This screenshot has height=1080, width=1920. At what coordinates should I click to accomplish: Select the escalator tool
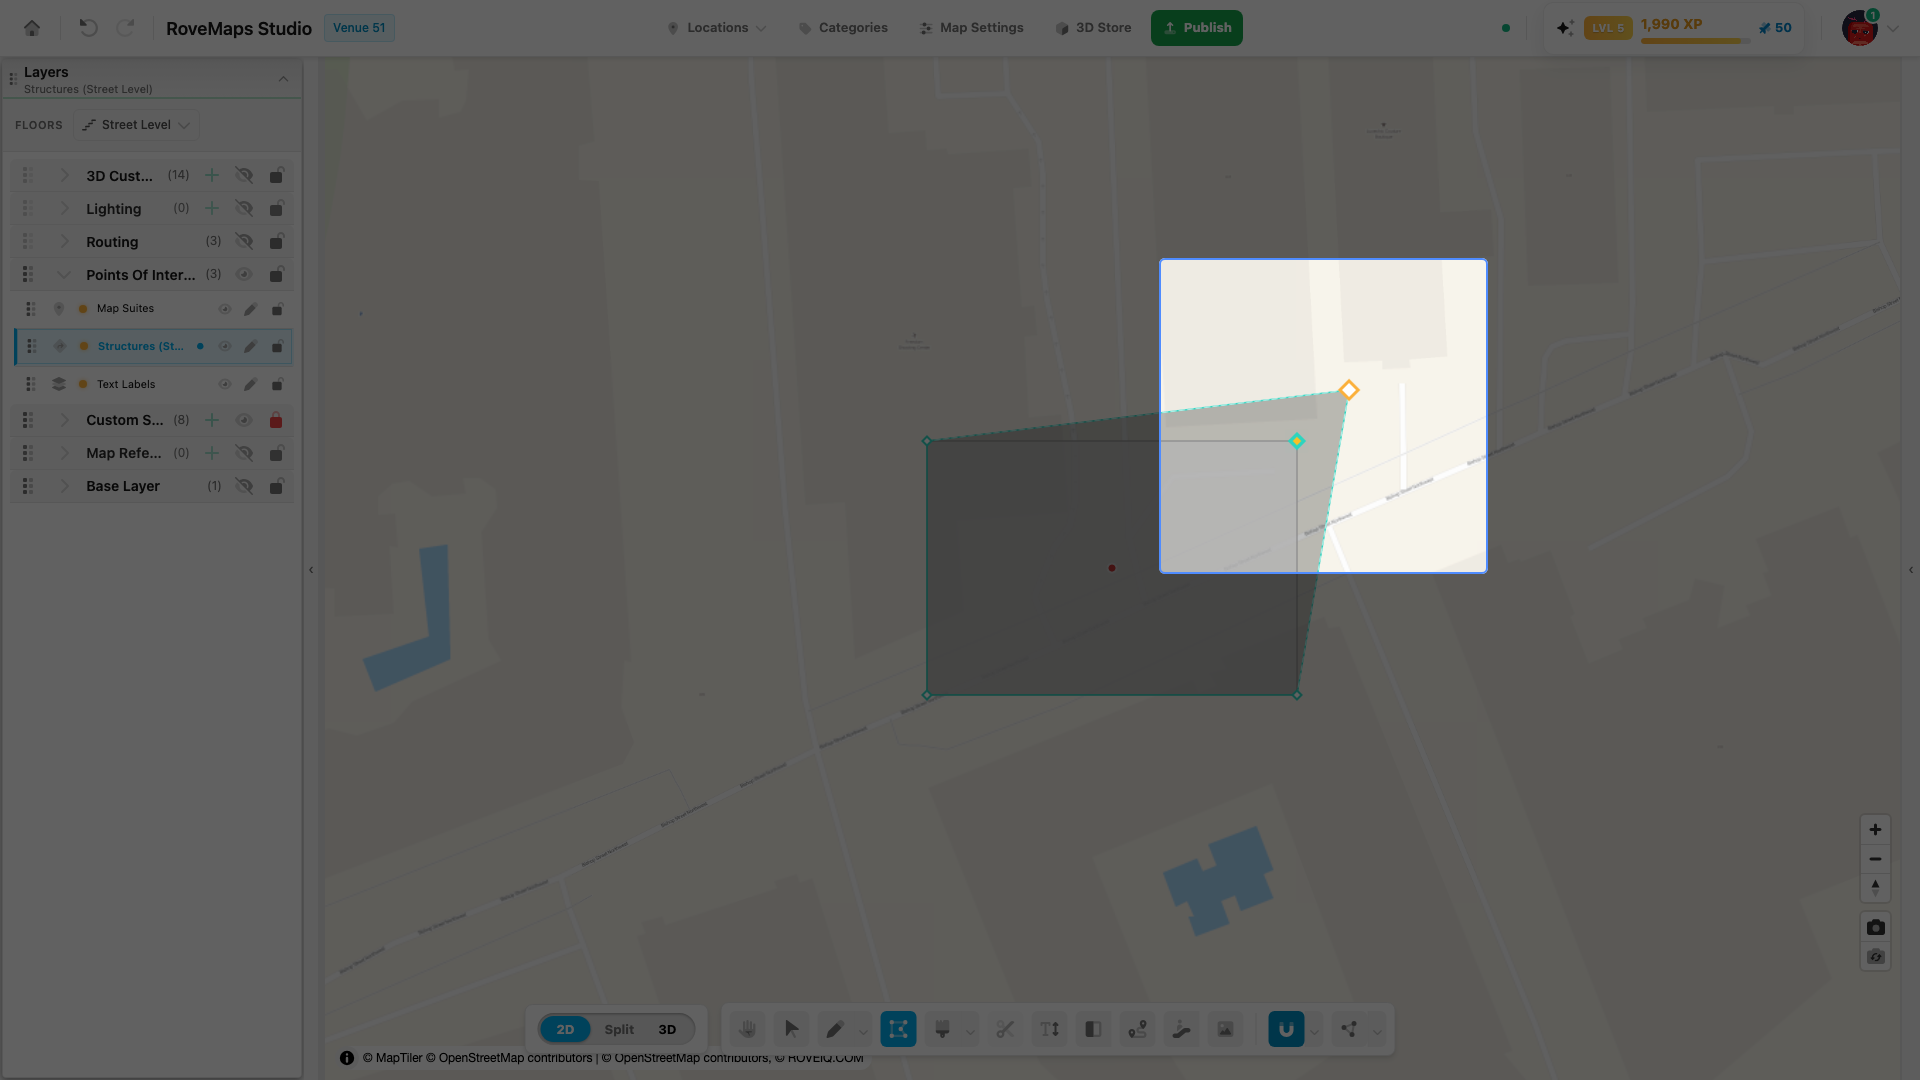tap(1181, 1029)
